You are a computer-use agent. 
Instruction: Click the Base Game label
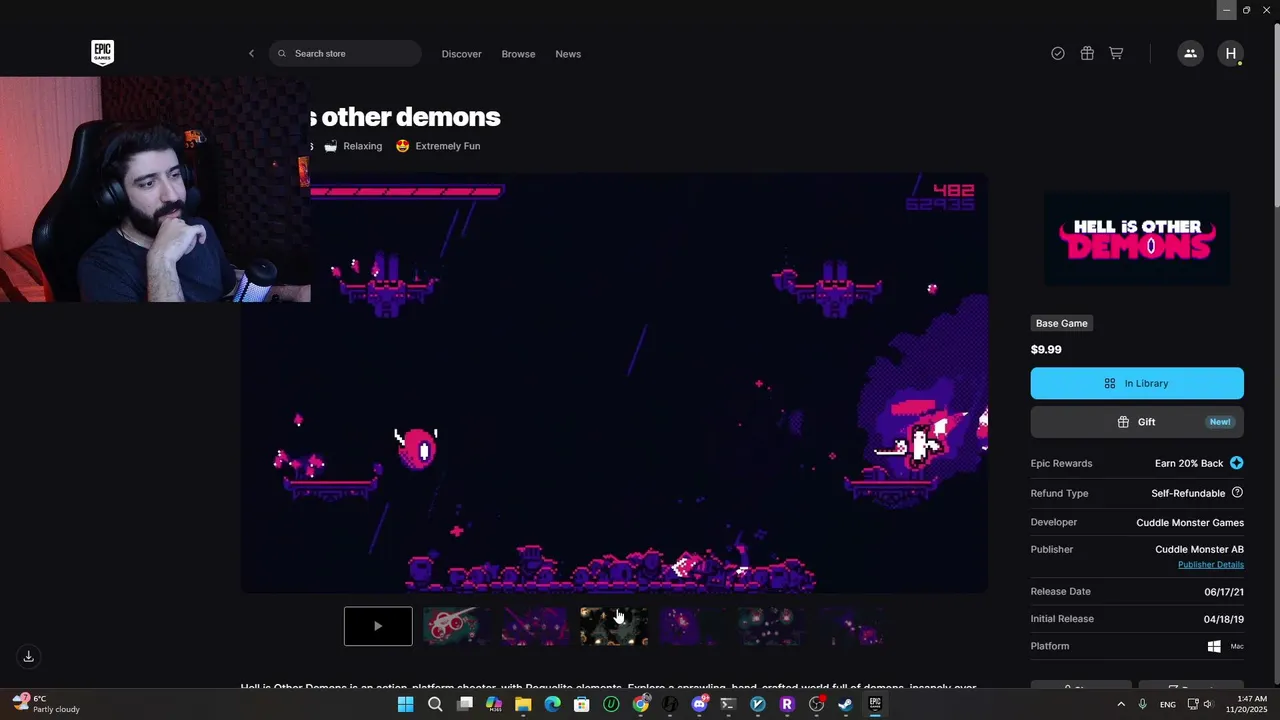1061,323
